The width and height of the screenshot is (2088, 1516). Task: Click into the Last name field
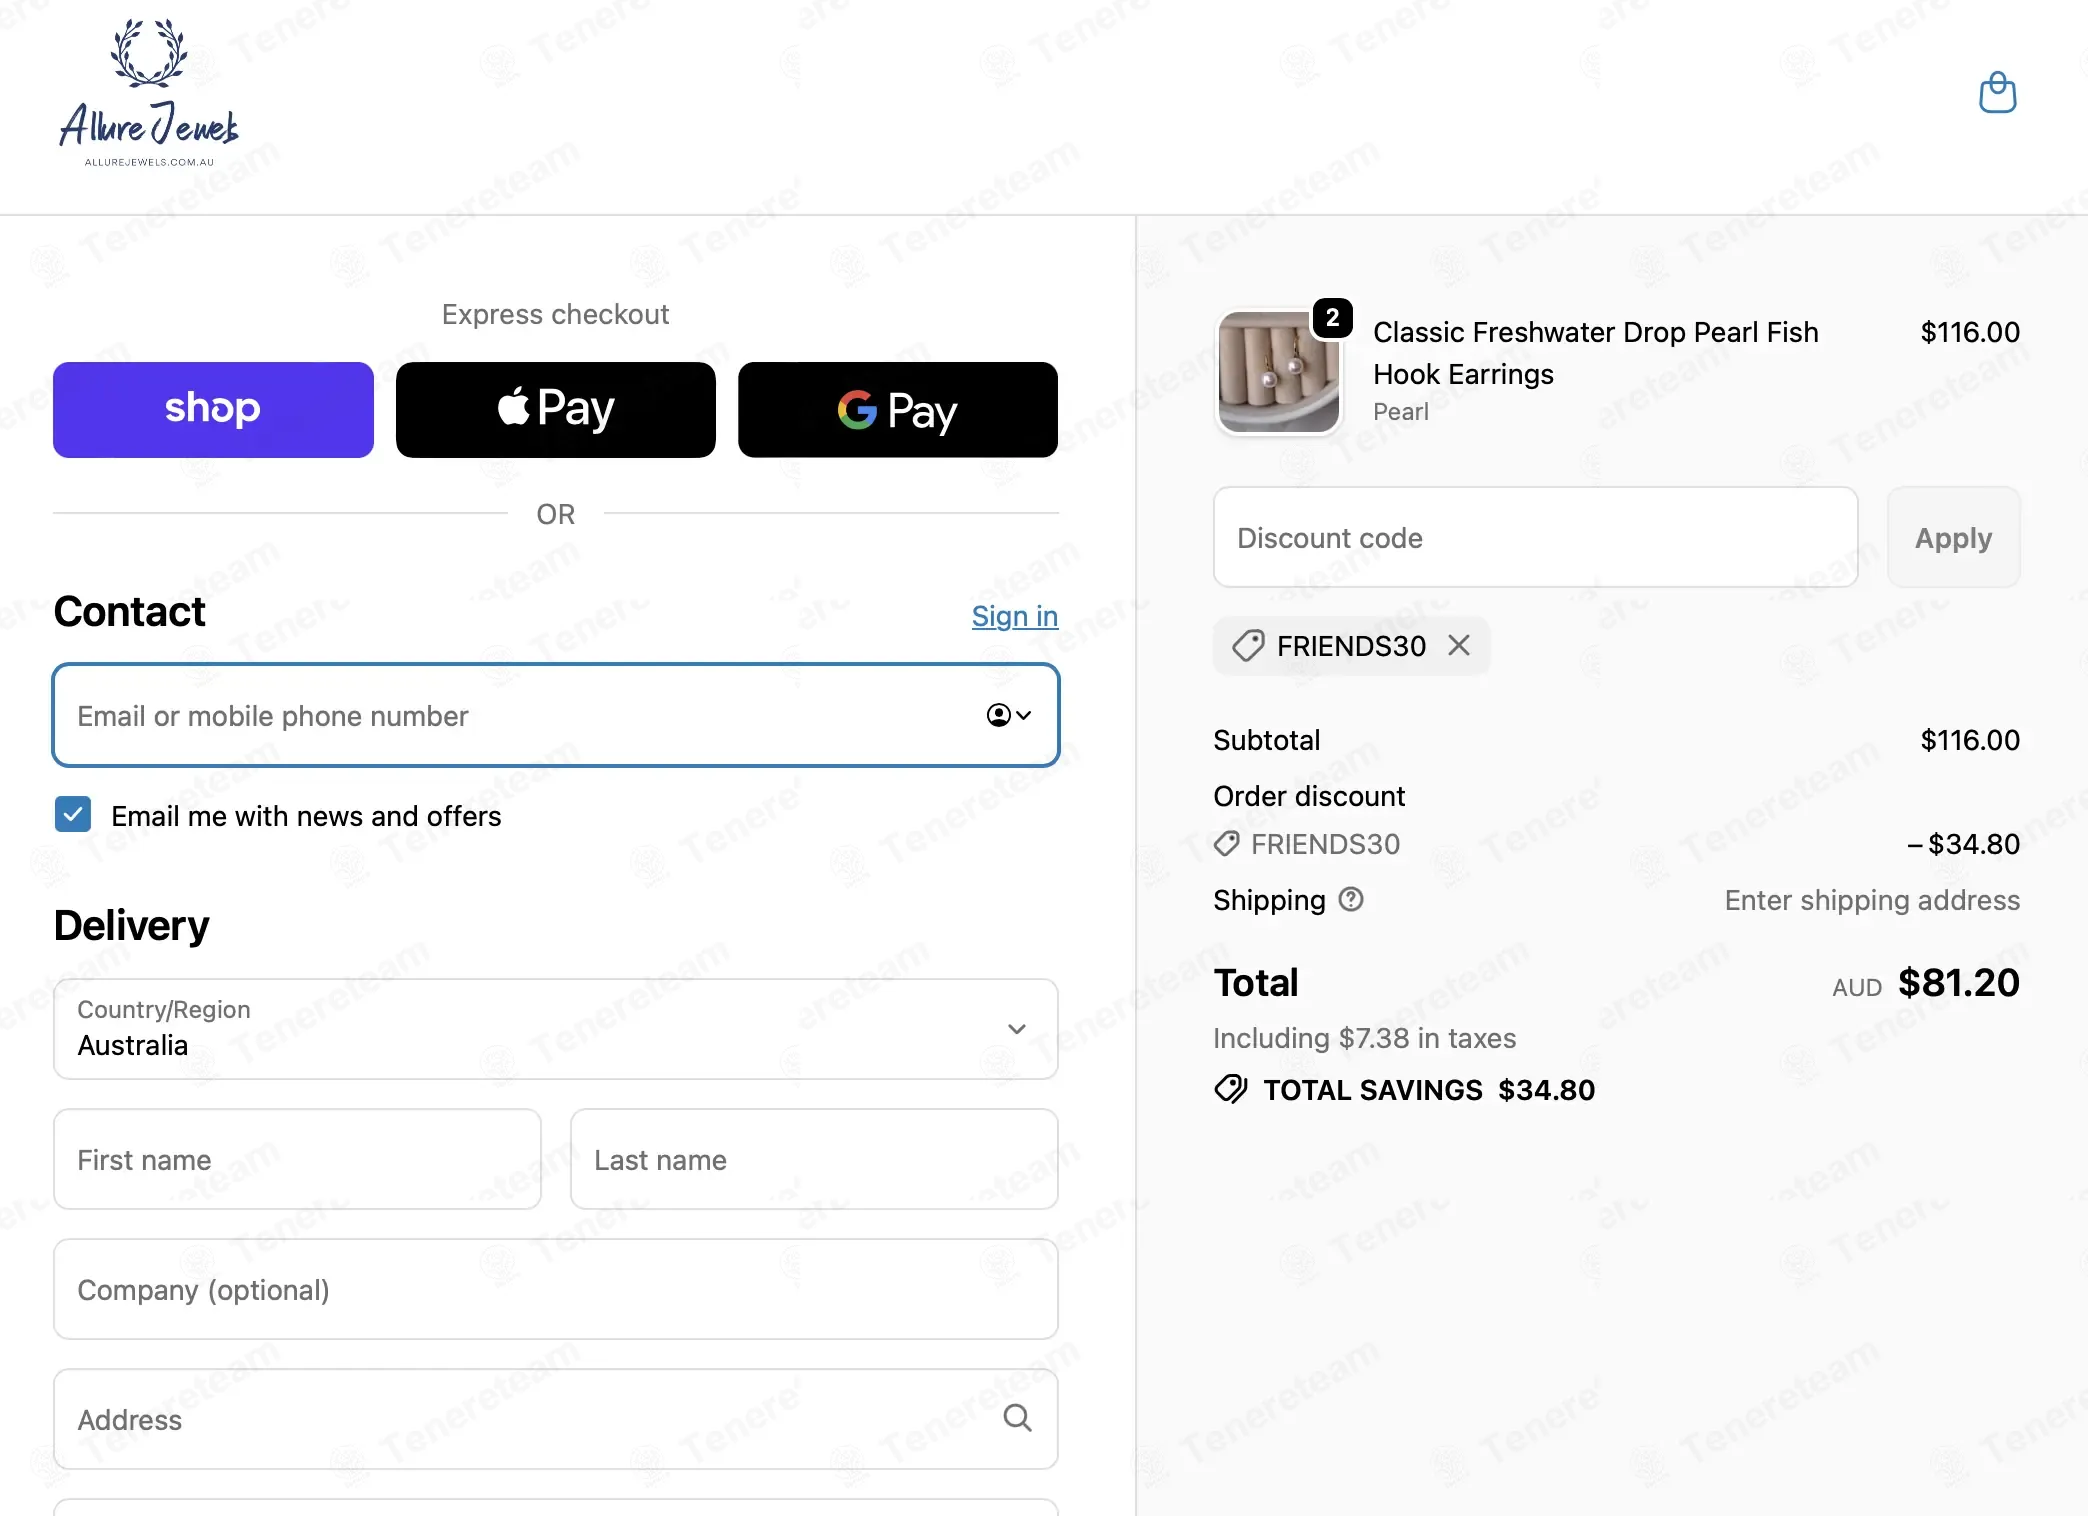(x=814, y=1159)
